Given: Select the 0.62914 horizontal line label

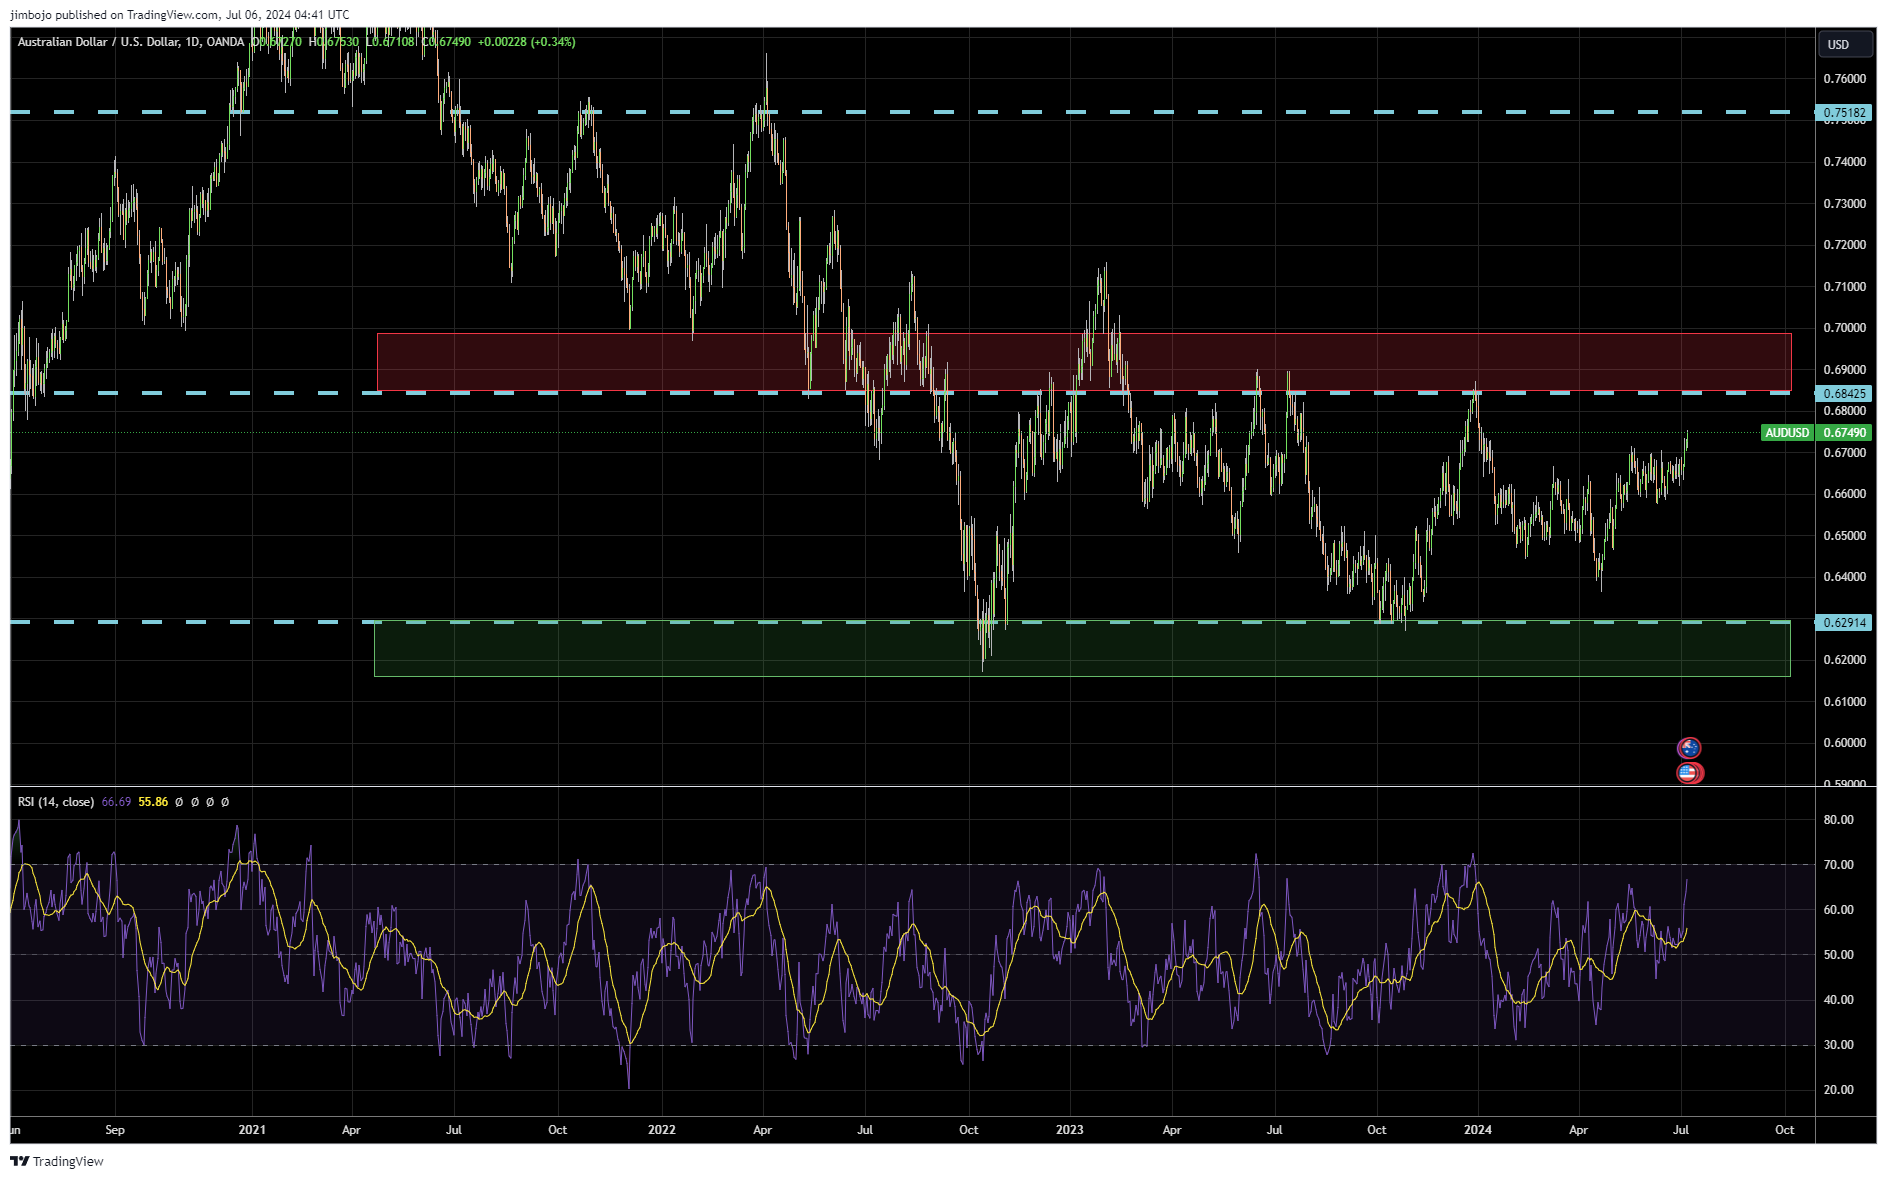Looking at the screenshot, I should pyautogui.click(x=1844, y=622).
